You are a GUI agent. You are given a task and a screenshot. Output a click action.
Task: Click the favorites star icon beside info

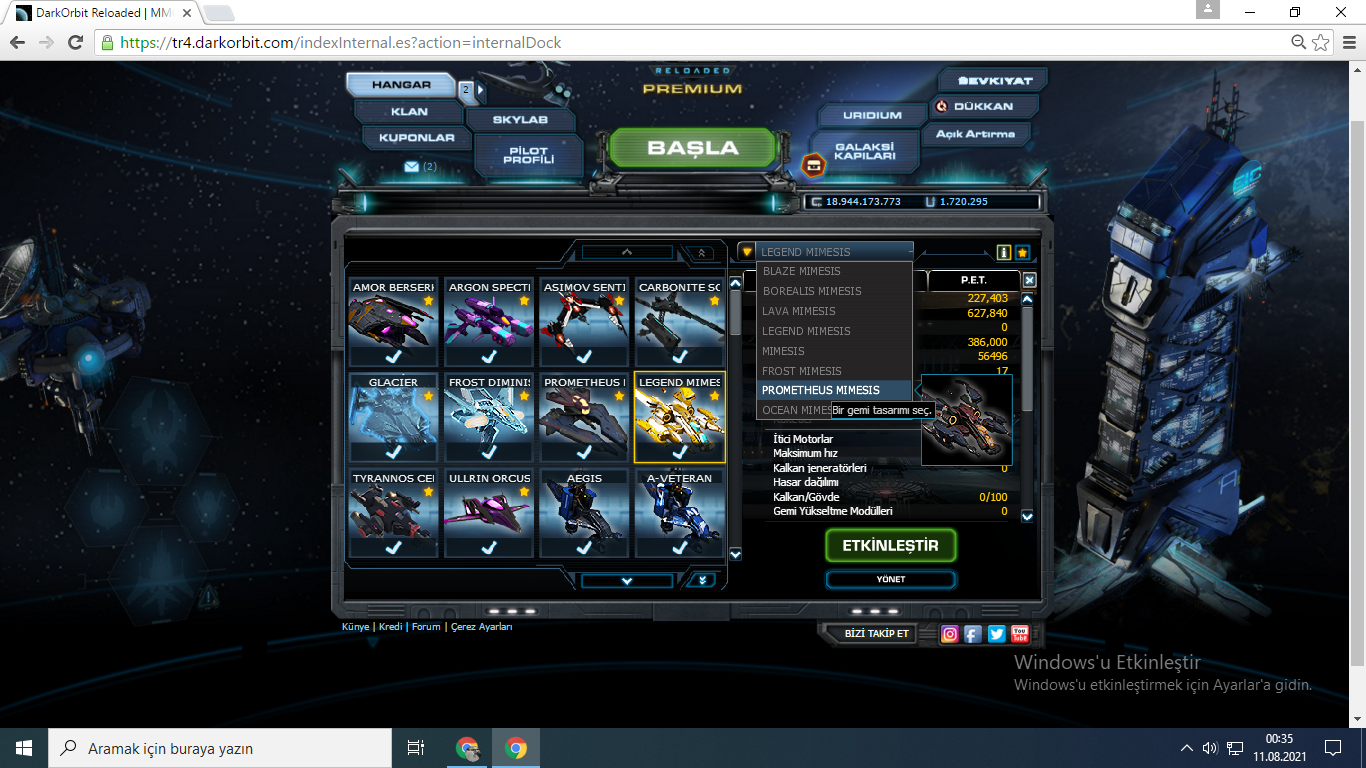tap(1022, 253)
